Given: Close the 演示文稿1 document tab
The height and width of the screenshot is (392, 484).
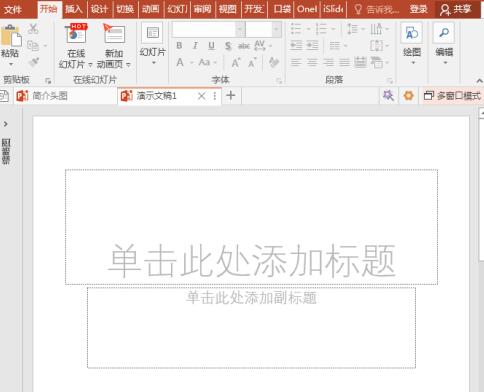Looking at the screenshot, I should point(201,96).
